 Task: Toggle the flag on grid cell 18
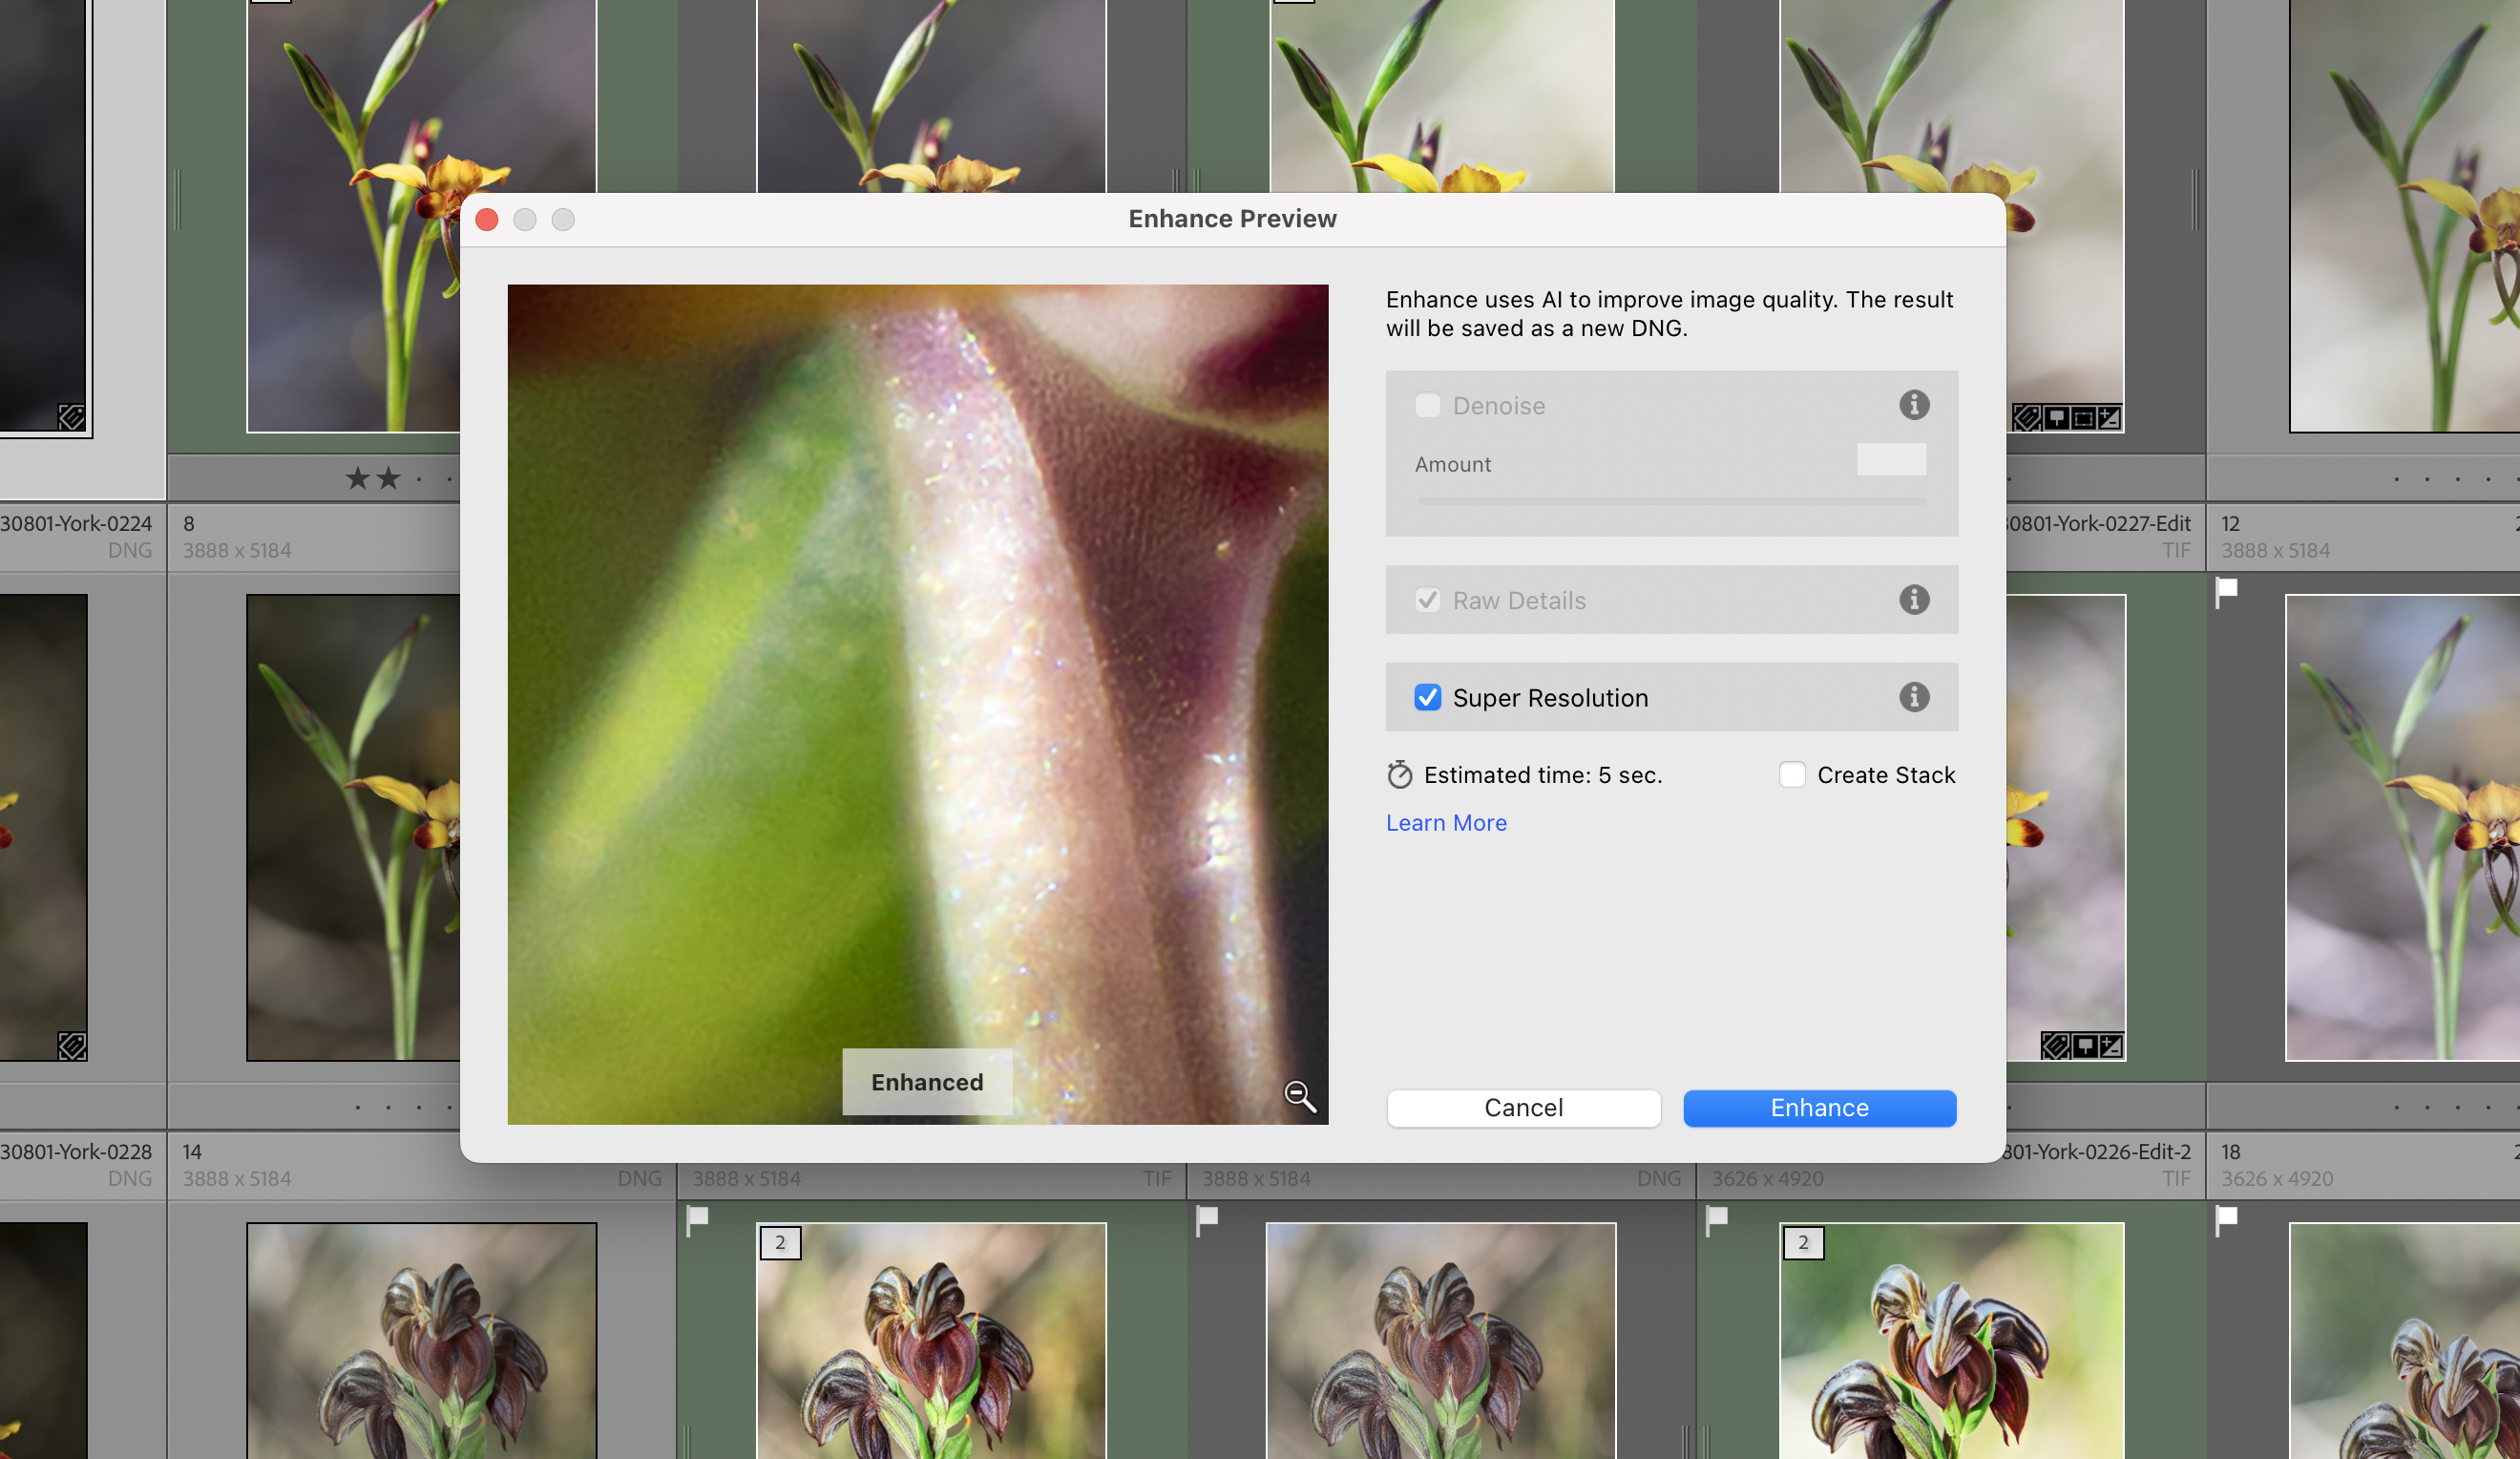point(2226,1219)
